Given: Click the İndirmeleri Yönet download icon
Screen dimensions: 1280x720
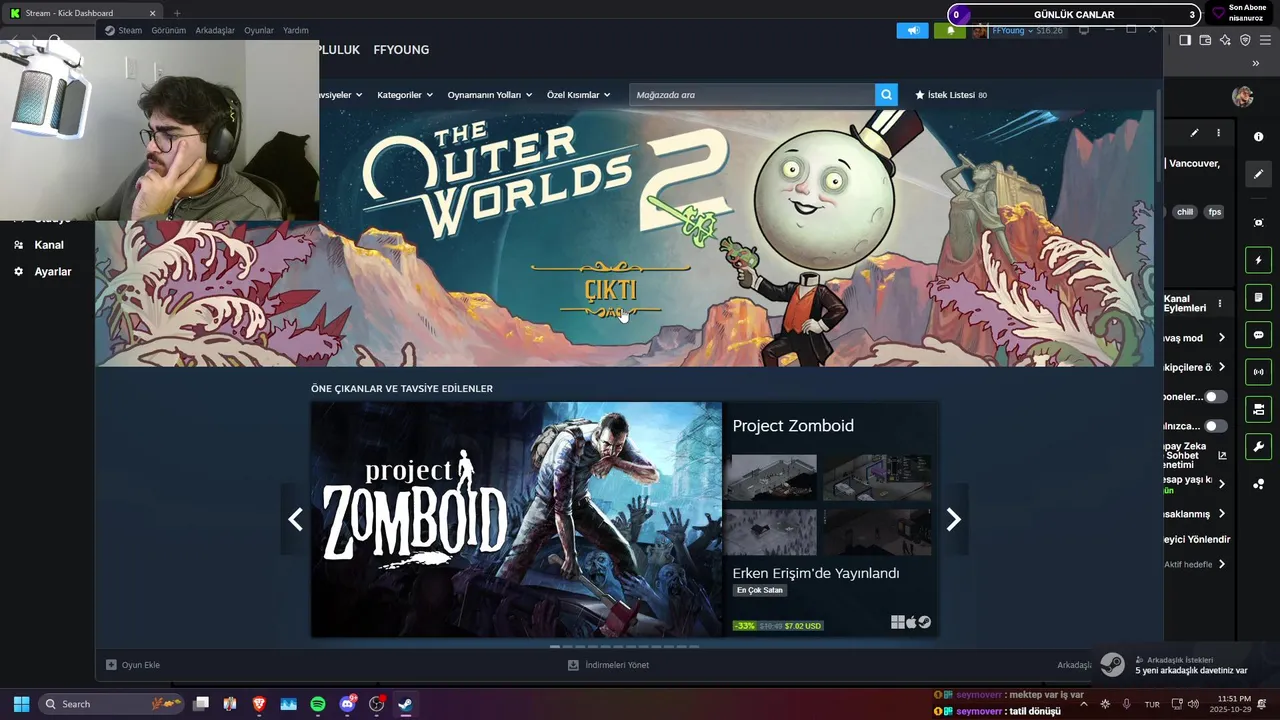Looking at the screenshot, I should (x=573, y=665).
